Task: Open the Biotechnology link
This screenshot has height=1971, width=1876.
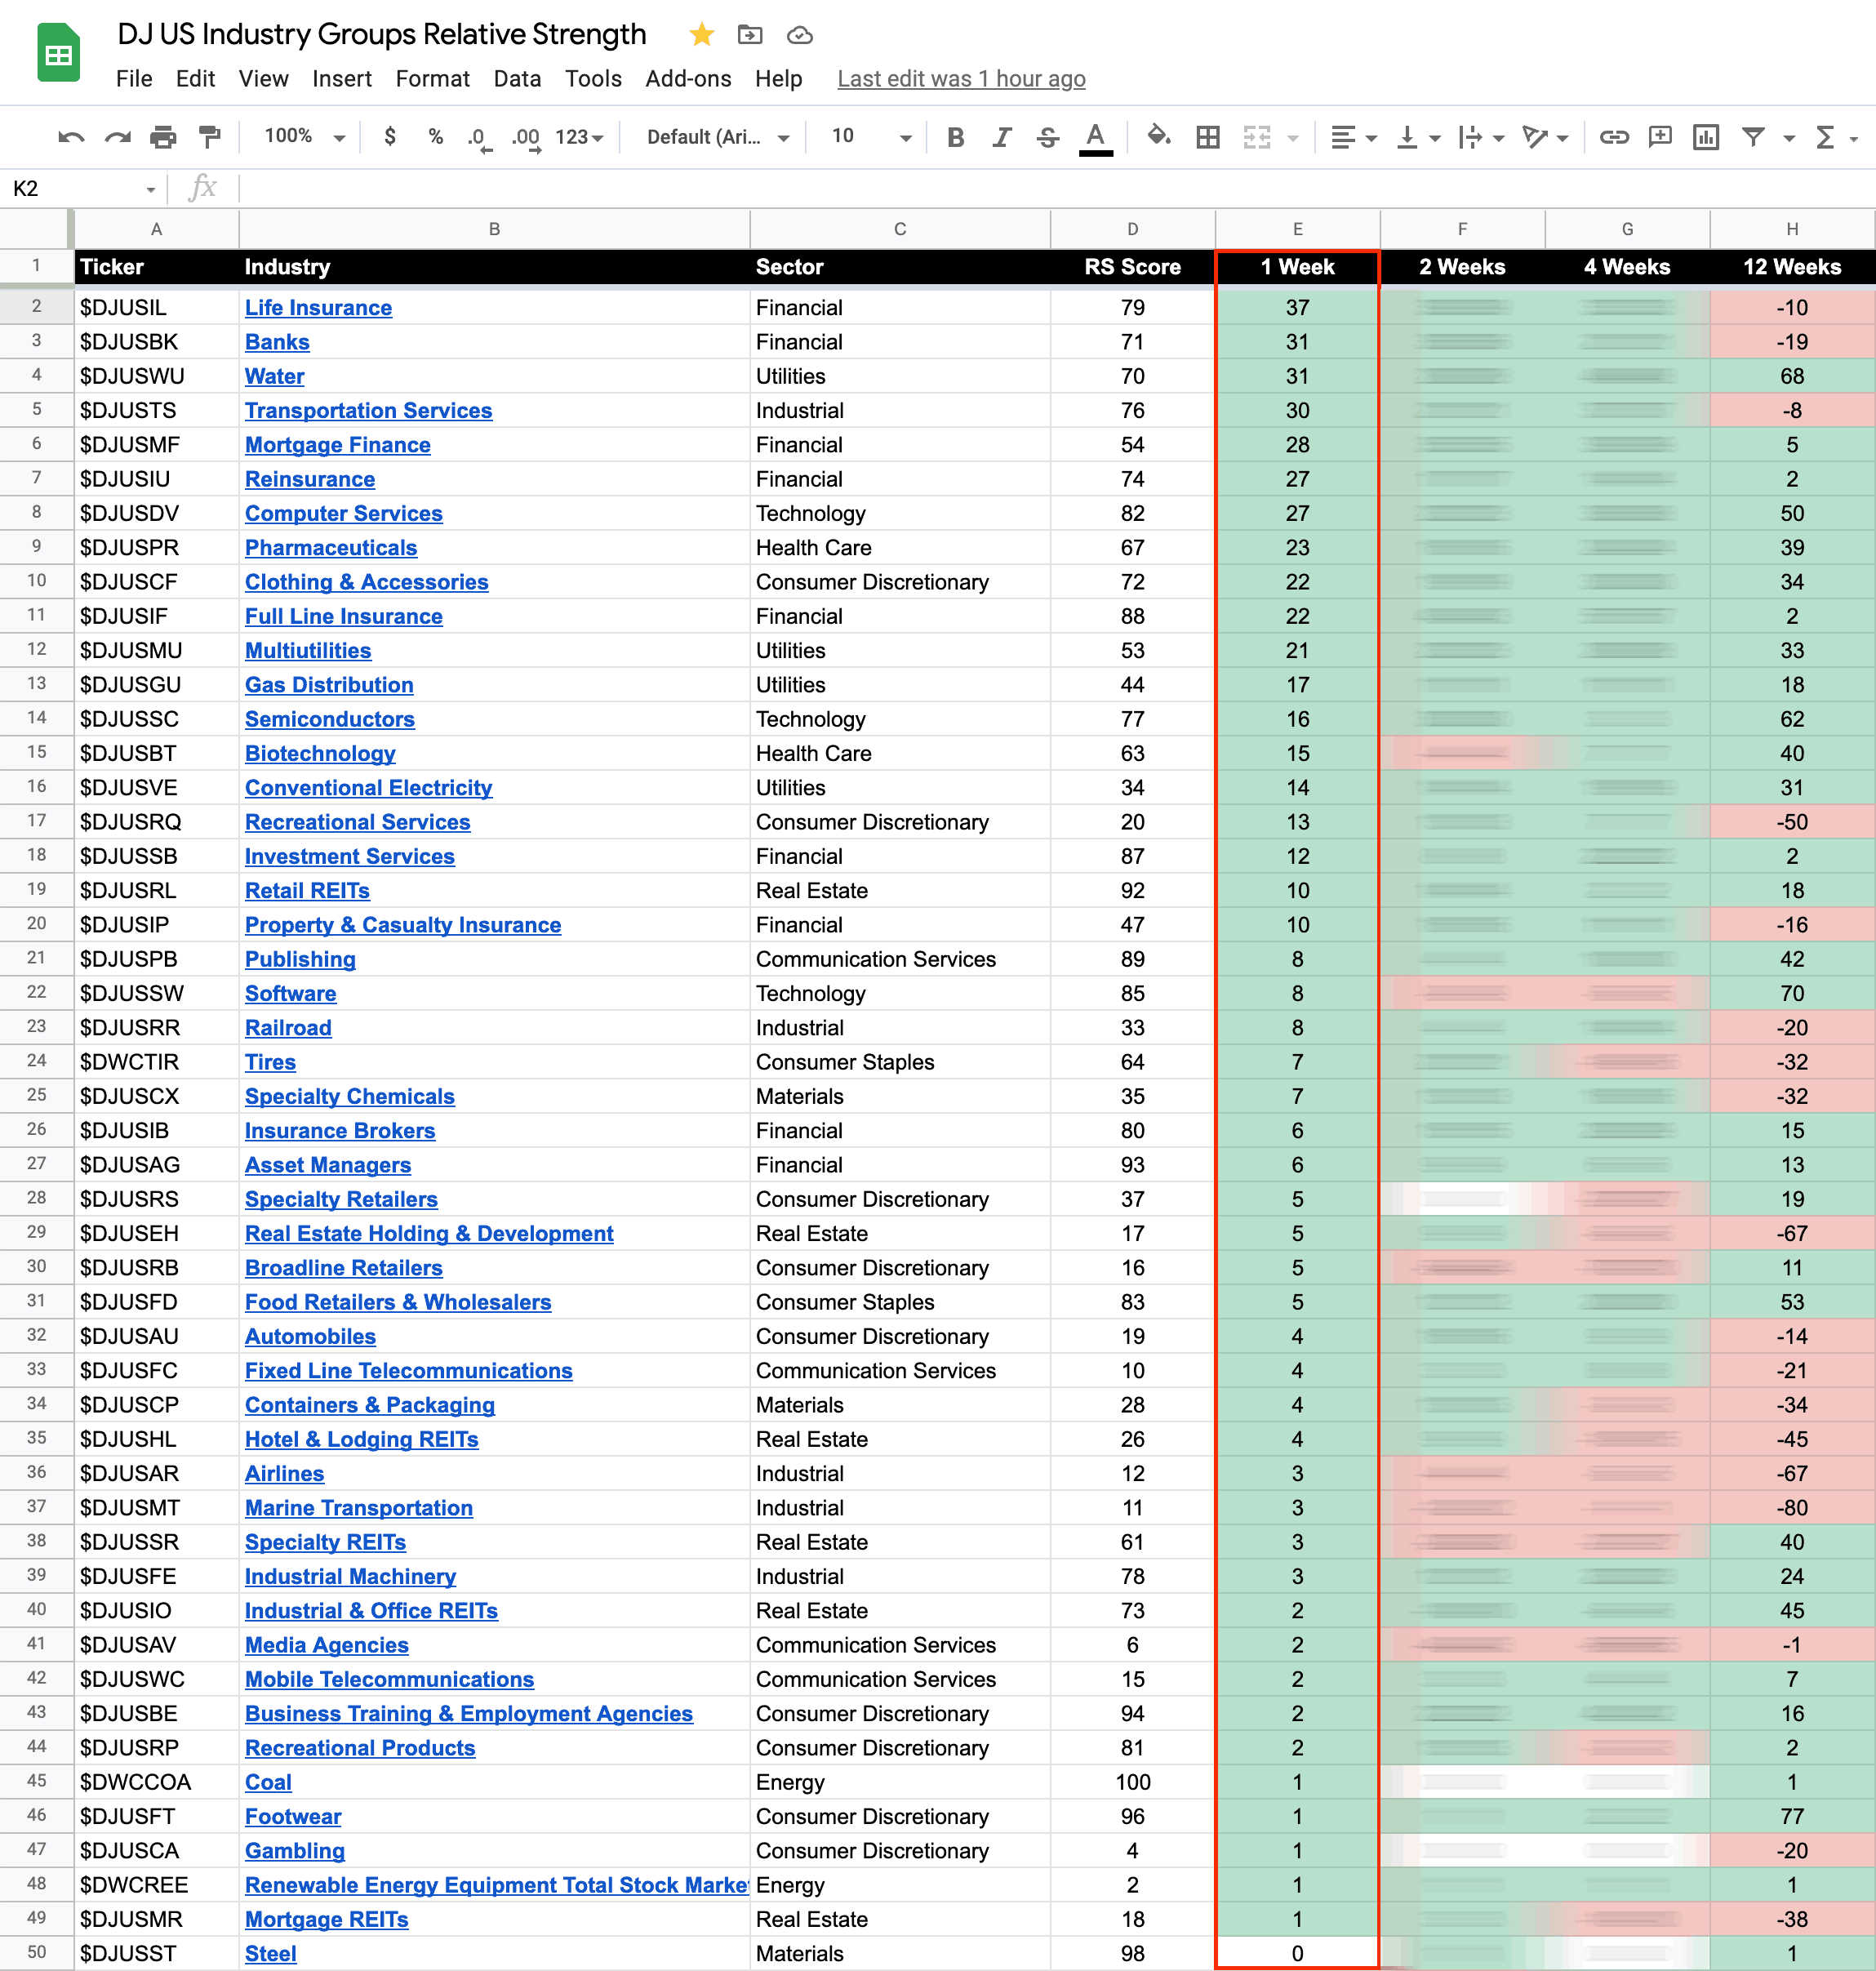Action: click(320, 754)
